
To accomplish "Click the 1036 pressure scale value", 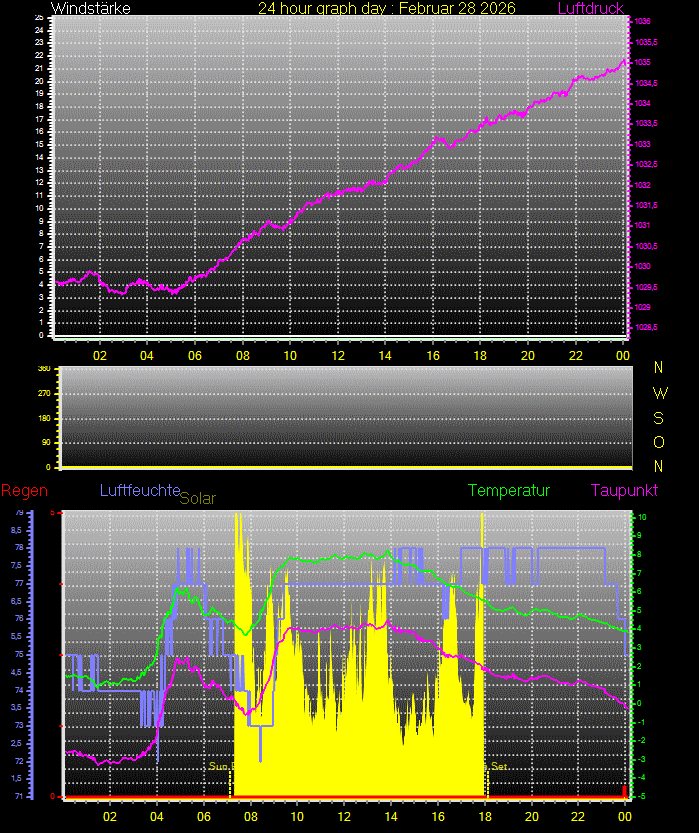I will (x=643, y=21).
